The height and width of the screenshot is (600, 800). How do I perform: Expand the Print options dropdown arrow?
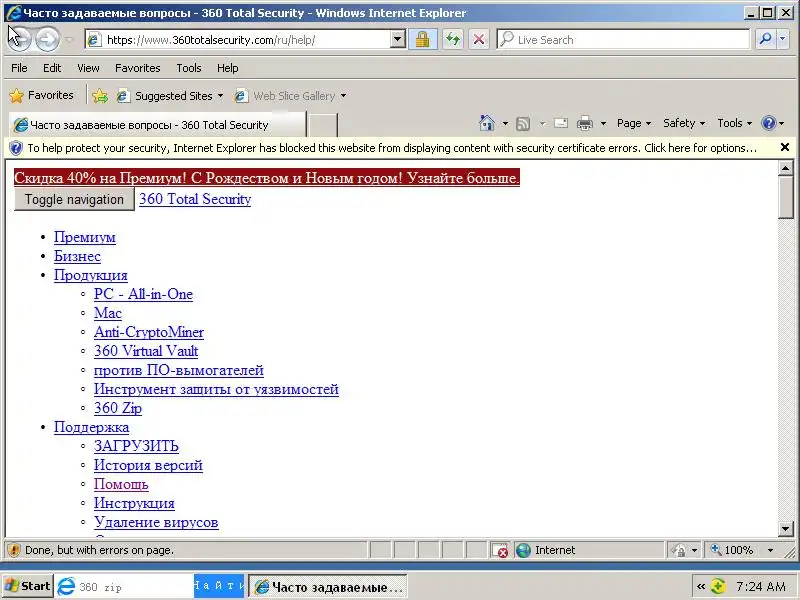(603, 123)
